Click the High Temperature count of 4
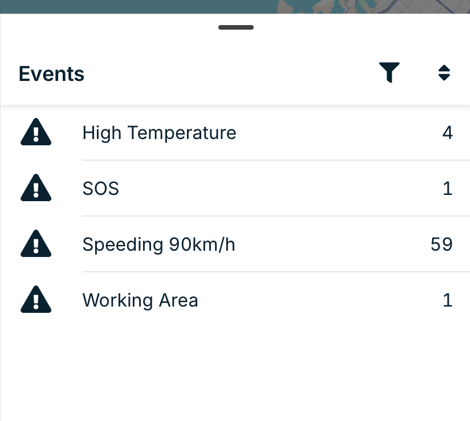The image size is (470, 421). pyautogui.click(x=447, y=133)
